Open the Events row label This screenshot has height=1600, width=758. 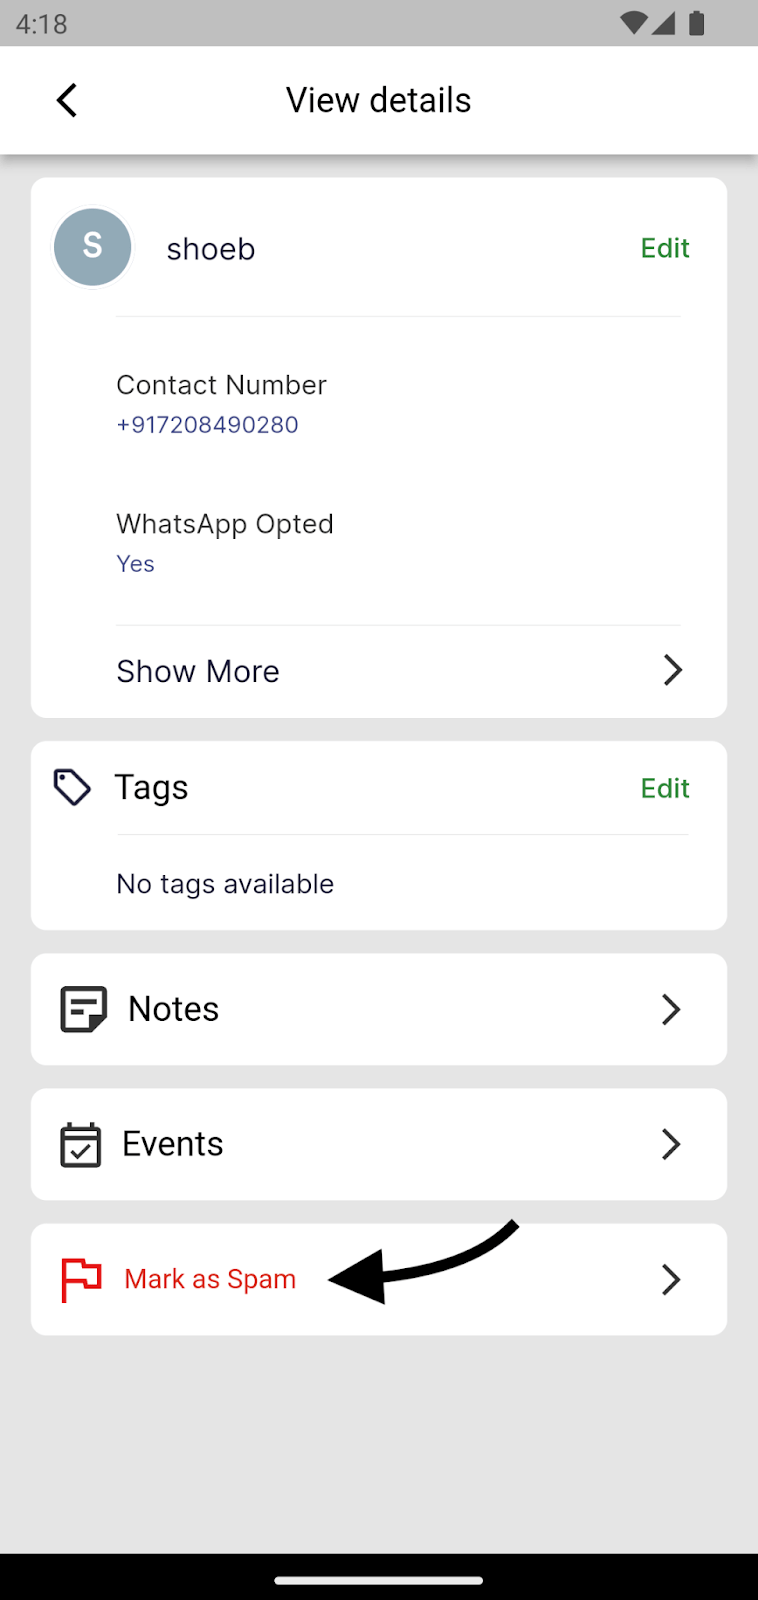[x=173, y=1144]
